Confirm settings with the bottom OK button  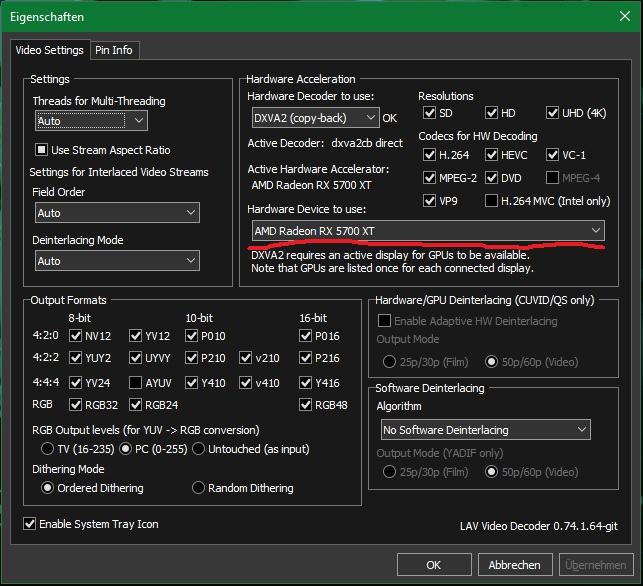434,565
